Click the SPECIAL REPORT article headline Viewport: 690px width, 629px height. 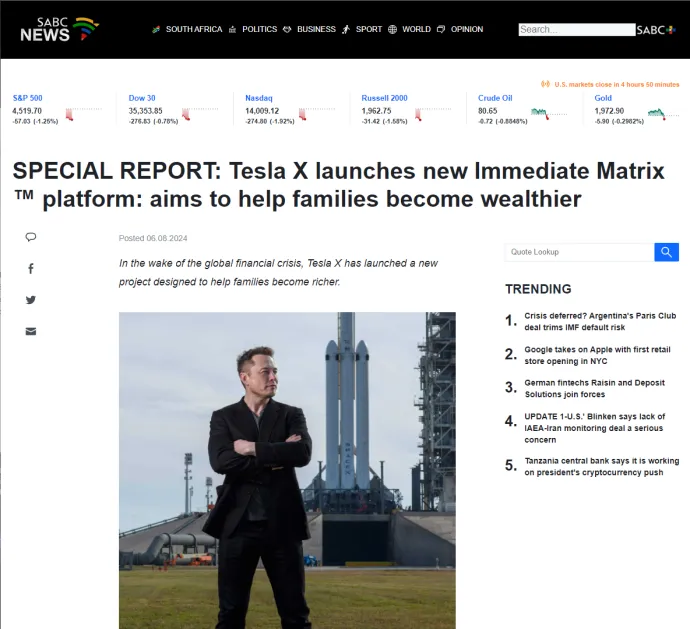tap(339, 185)
